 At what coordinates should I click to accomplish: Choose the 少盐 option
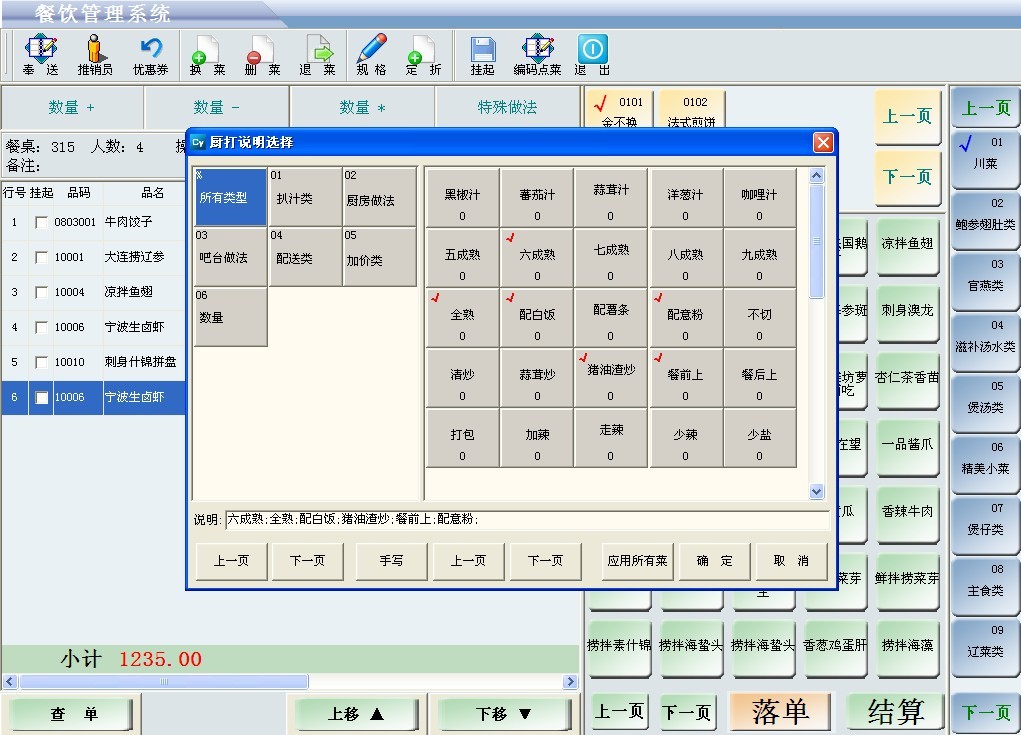(759, 437)
